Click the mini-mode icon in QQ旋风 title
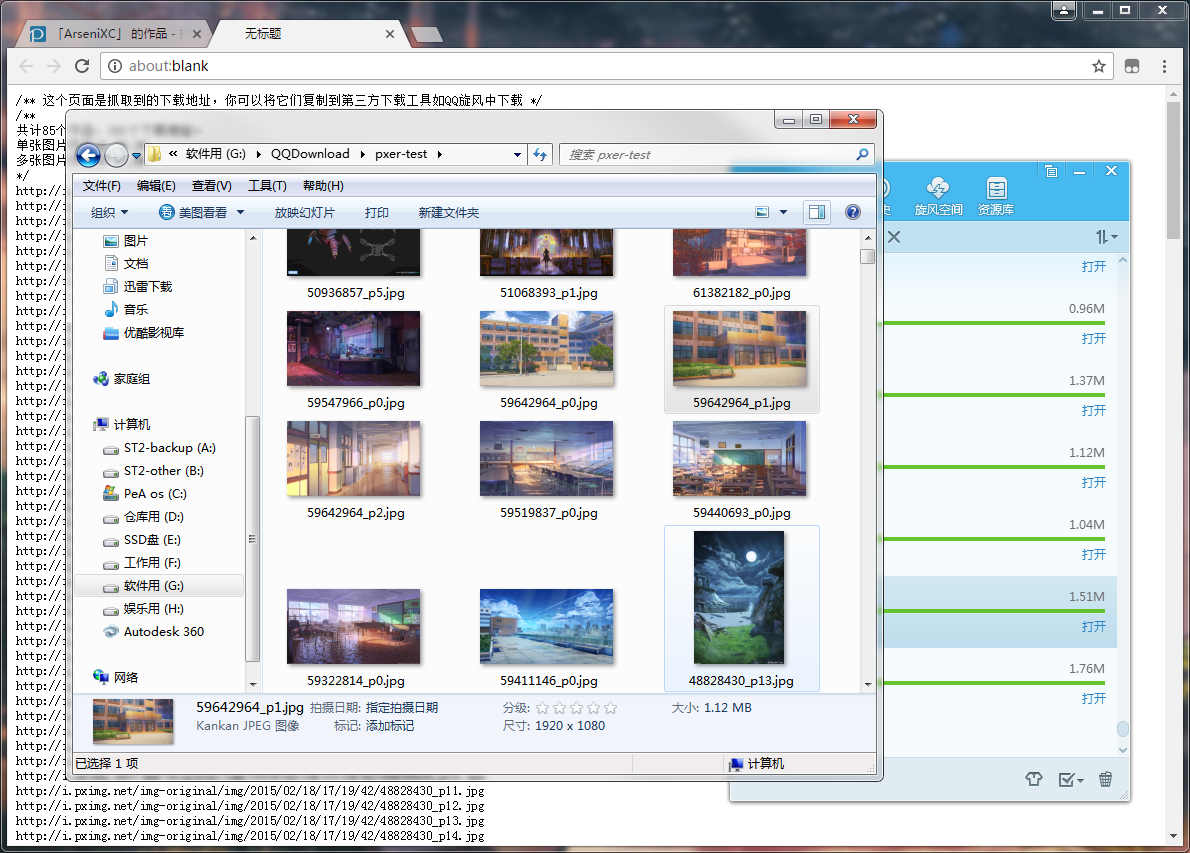 tap(1051, 172)
